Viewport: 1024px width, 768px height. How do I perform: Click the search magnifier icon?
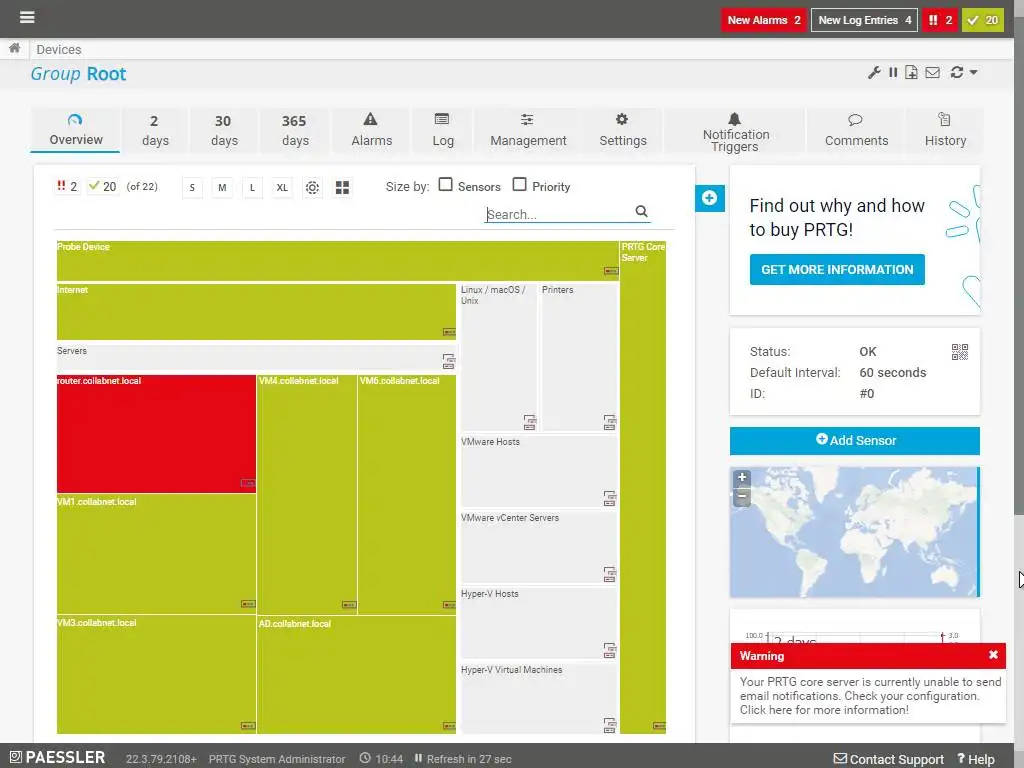641,212
